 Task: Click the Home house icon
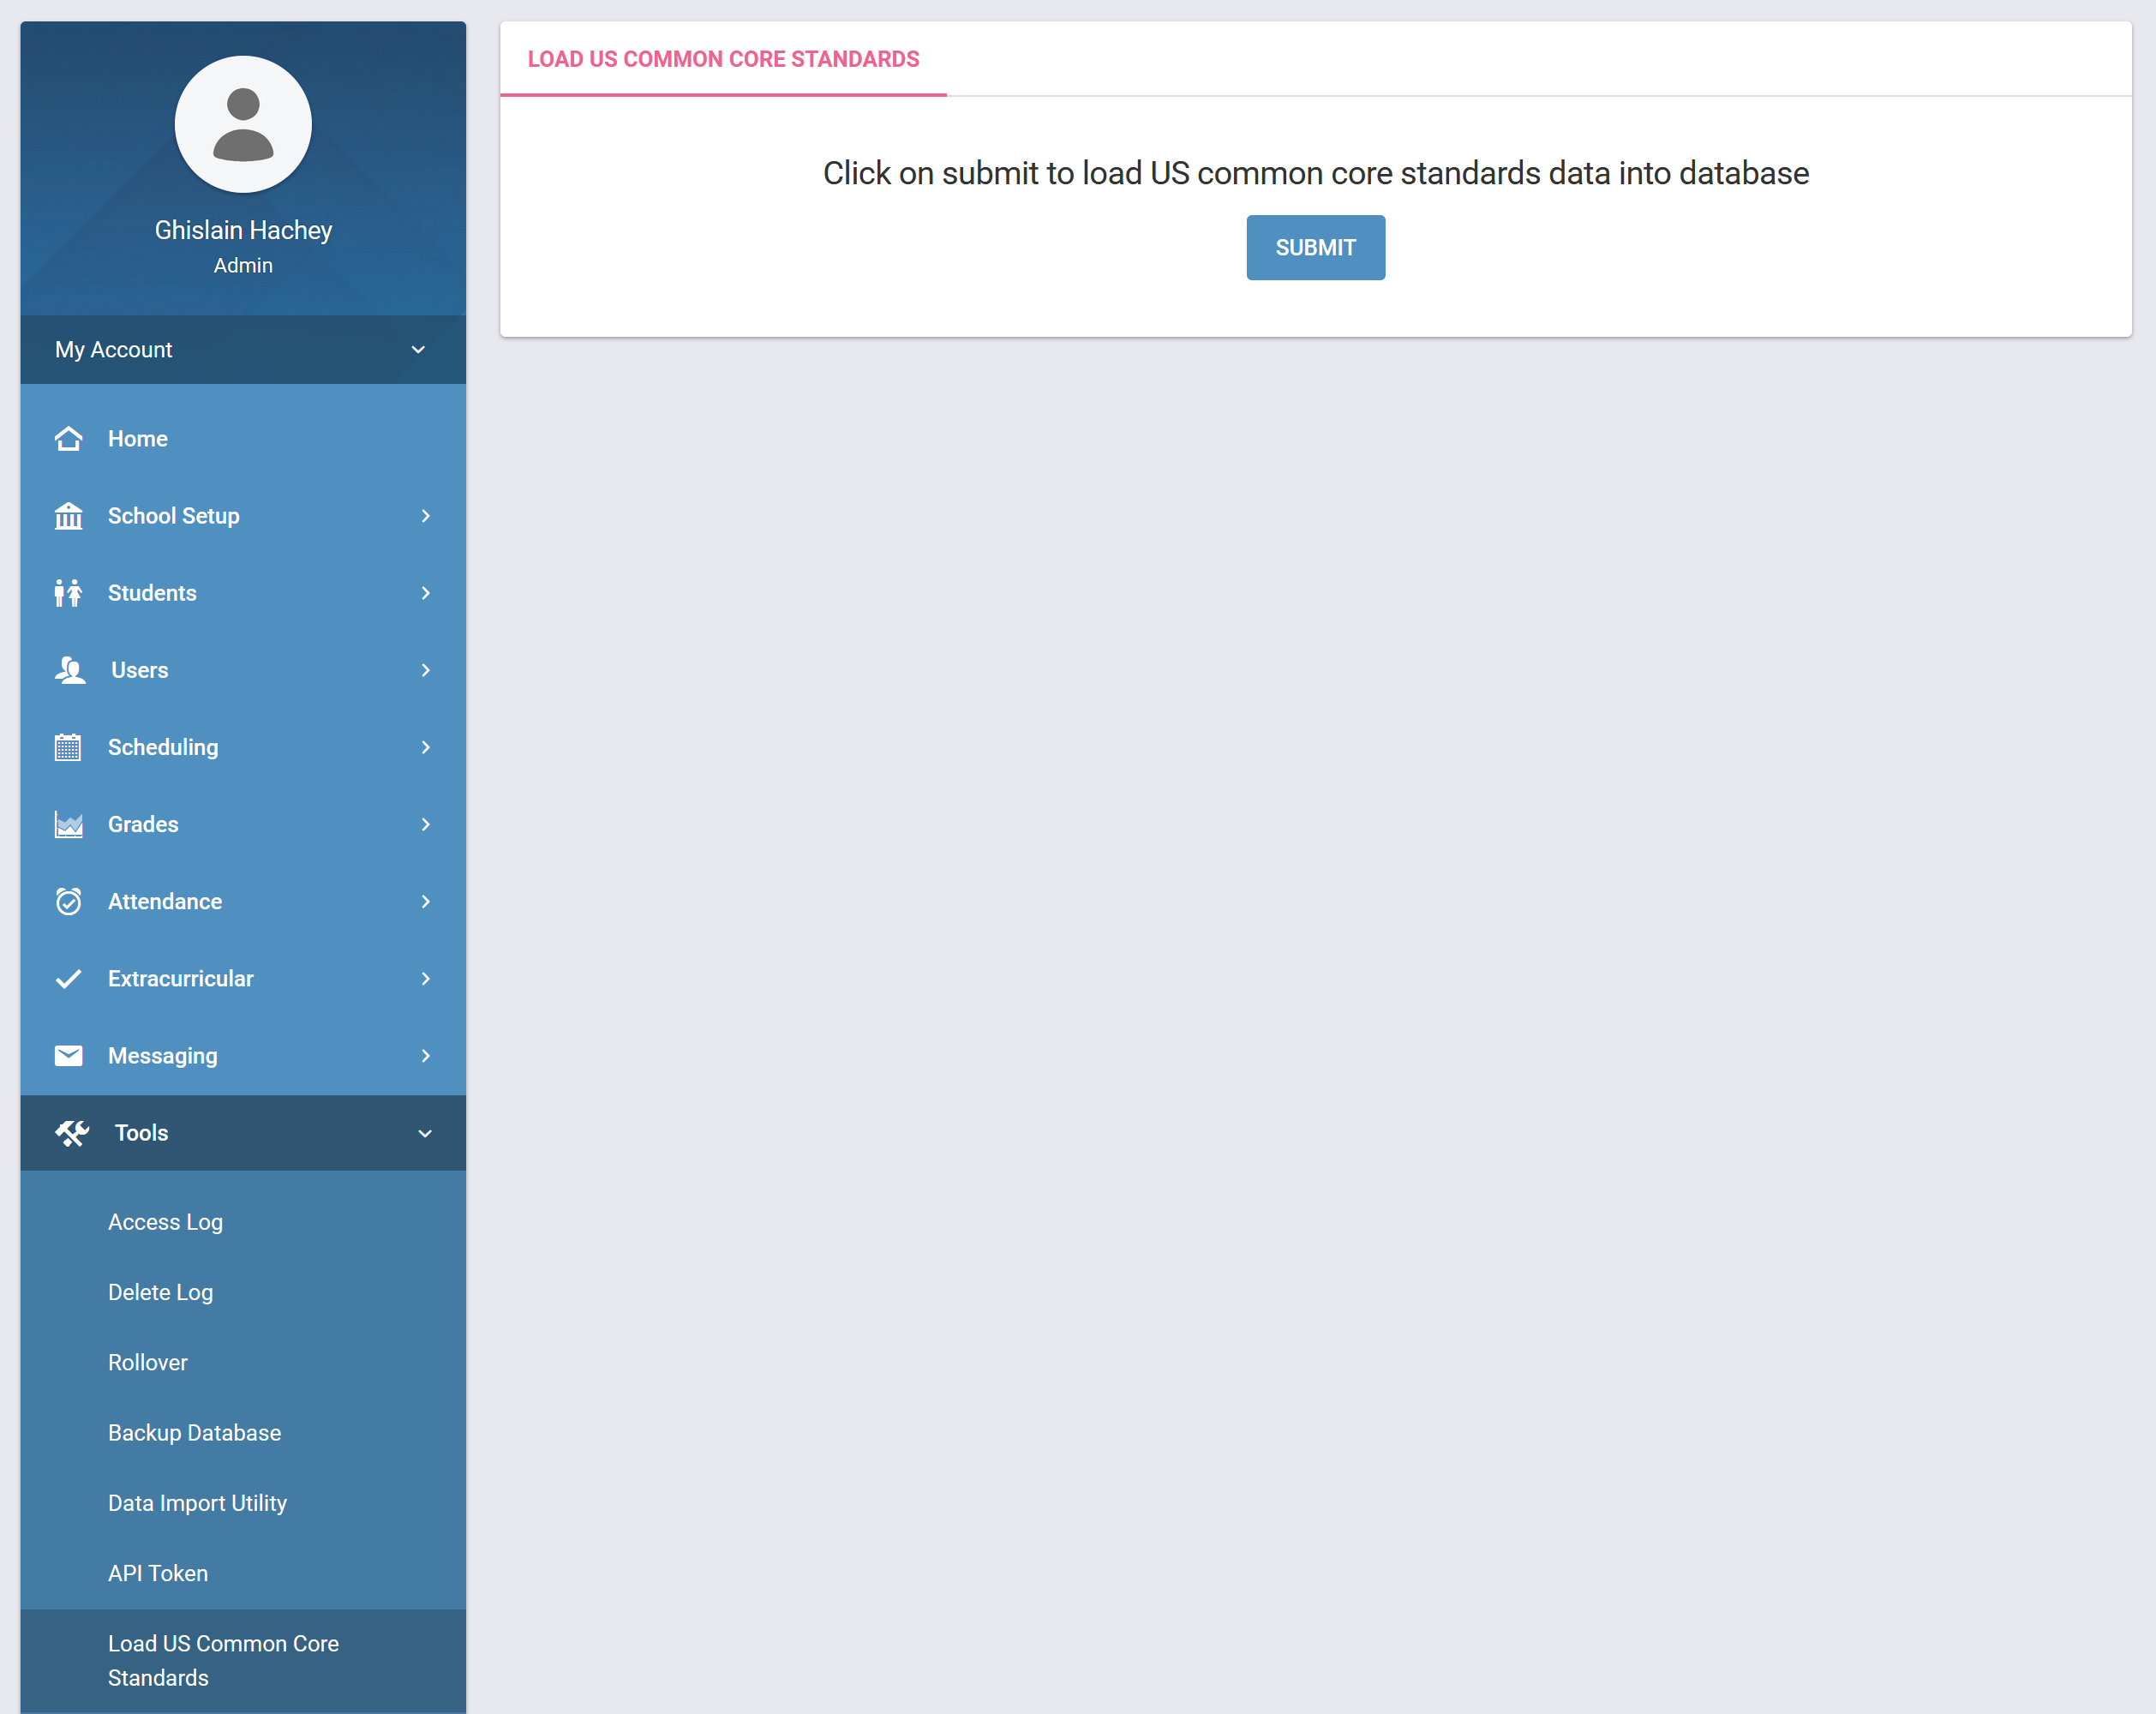tap(68, 439)
